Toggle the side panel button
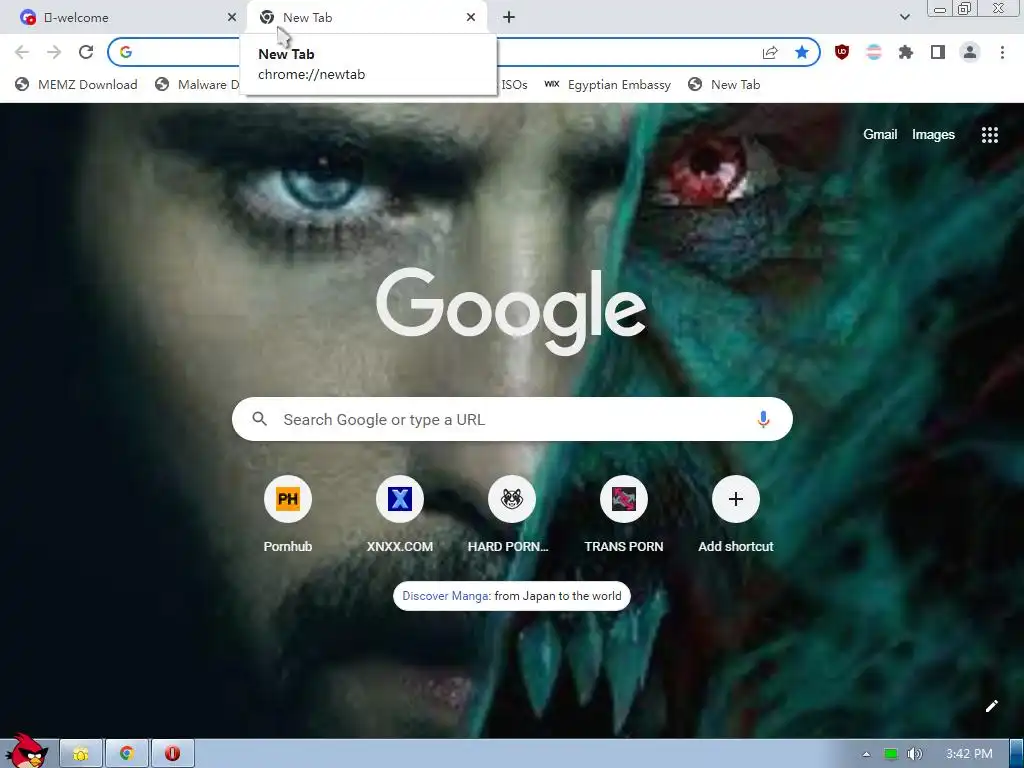The image size is (1024, 768). pyautogui.click(x=938, y=52)
